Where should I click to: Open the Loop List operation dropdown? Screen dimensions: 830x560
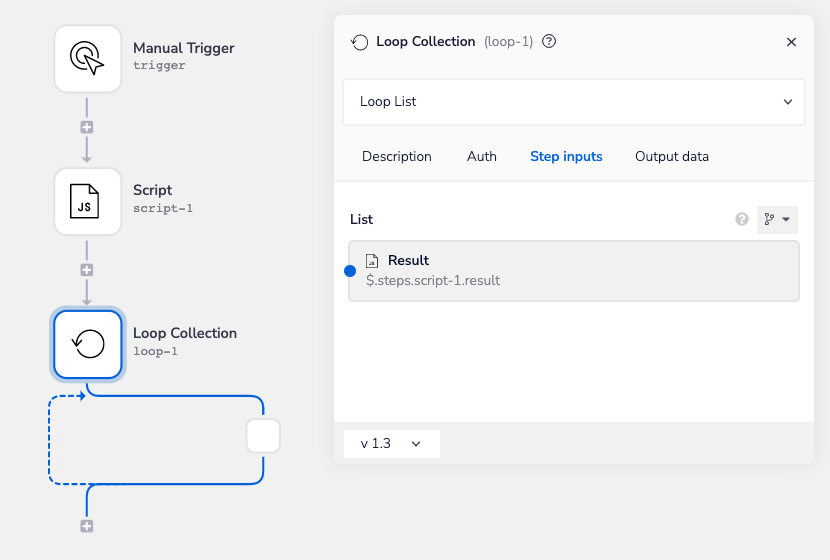[x=574, y=102]
